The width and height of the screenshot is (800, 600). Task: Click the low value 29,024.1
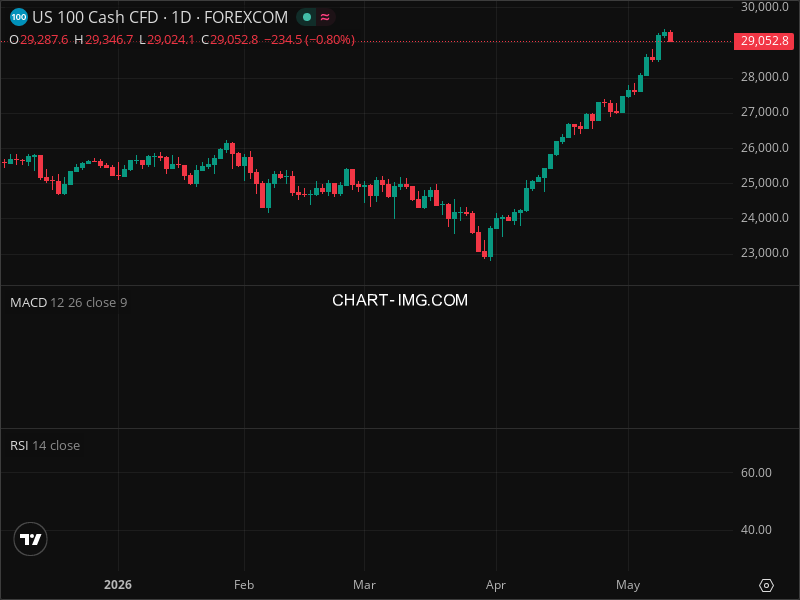click(x=170, y=40)
